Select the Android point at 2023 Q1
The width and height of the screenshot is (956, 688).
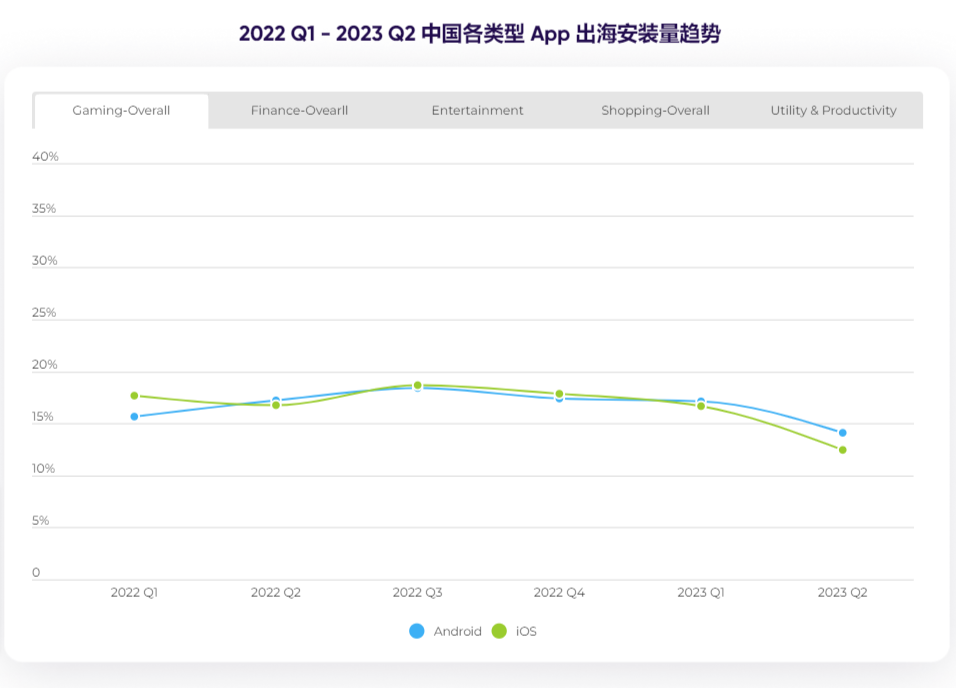701,401
